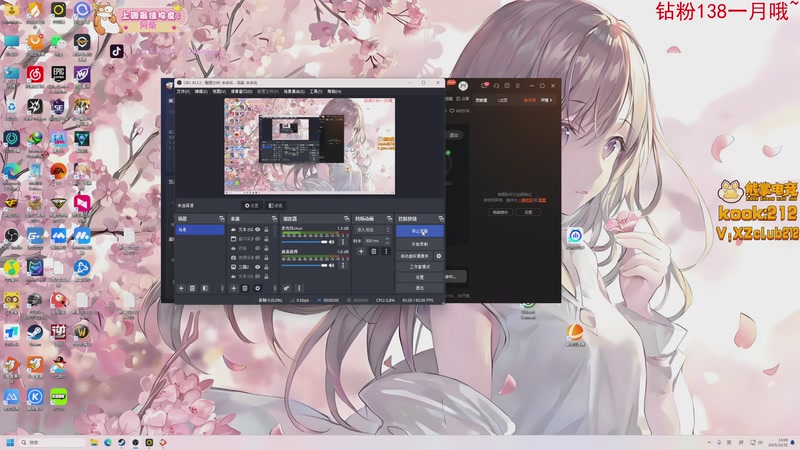This screenshot has height=450, width=800.
Task: Open Scenes toolbar three-dot menu
Action: [222, 288]
